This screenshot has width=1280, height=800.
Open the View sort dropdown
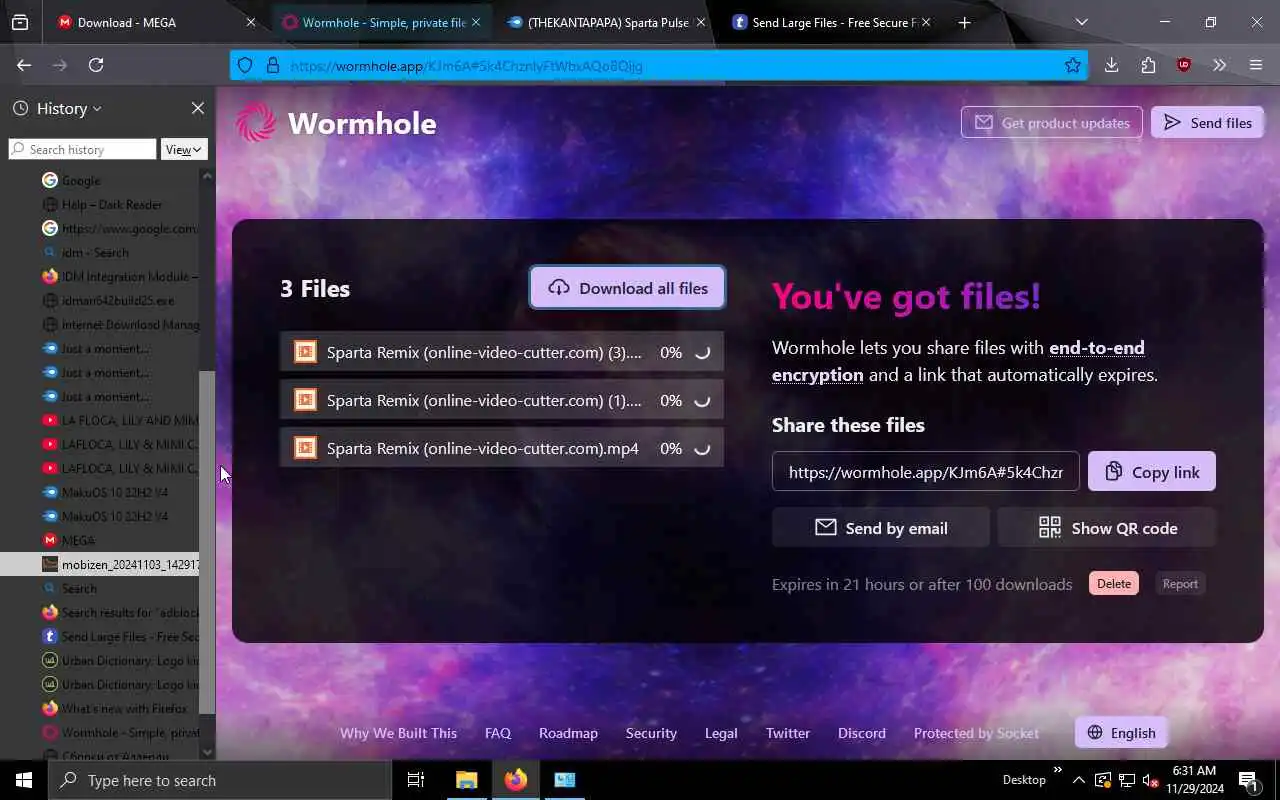click(184, 149)
